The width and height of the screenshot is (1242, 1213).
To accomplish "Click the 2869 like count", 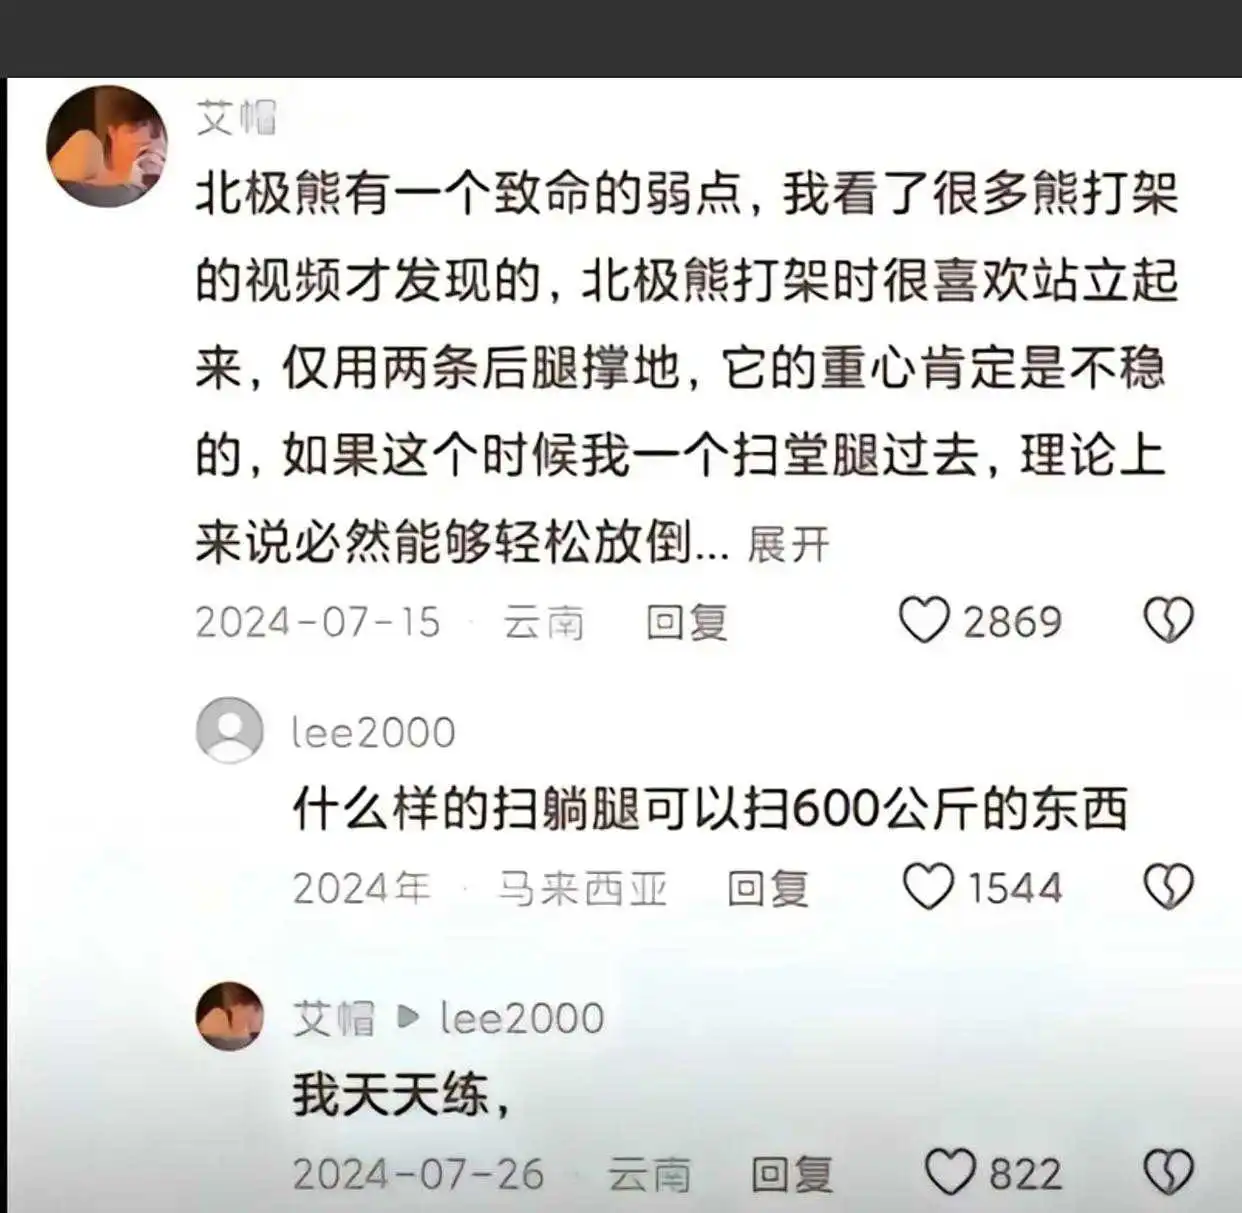I will point(1012,622).
